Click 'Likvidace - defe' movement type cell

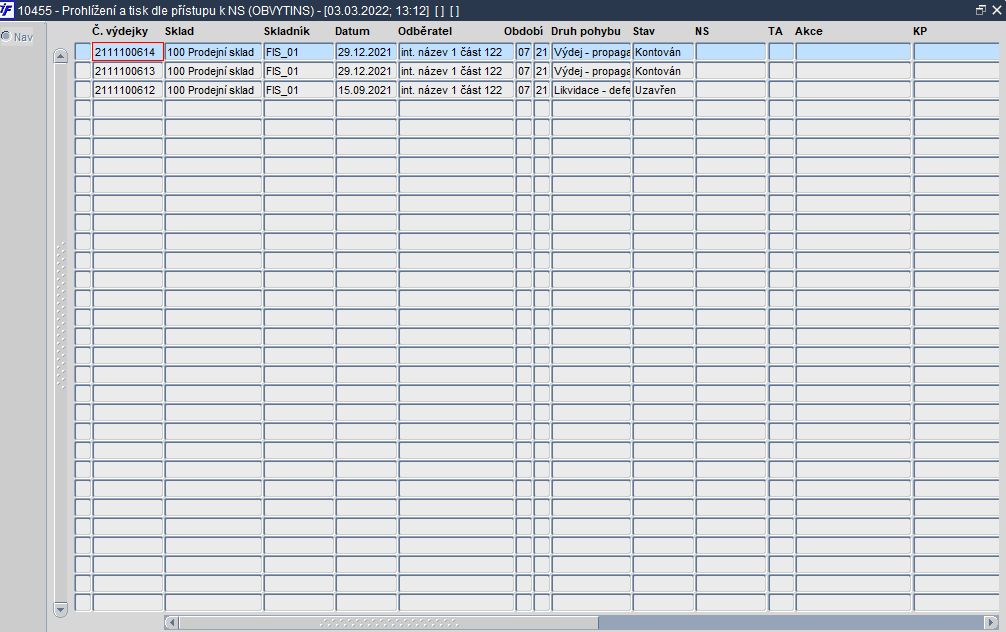pos(591,90)
